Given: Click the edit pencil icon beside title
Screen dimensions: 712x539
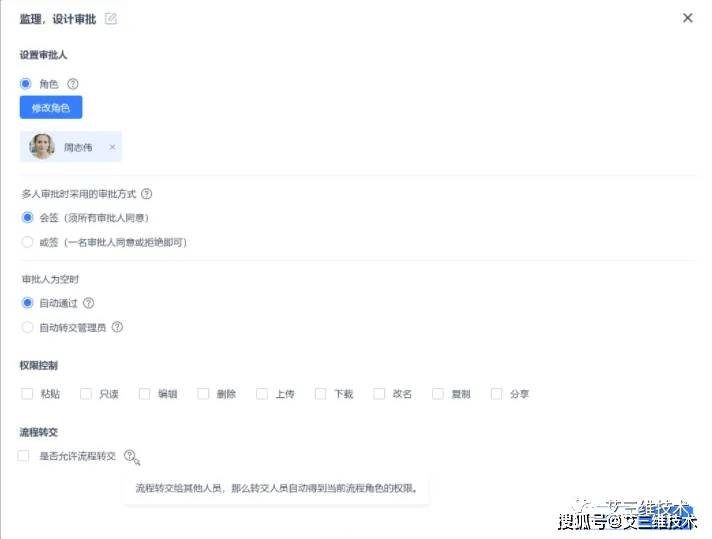Looking at the screenshot, I should [111, 19].
